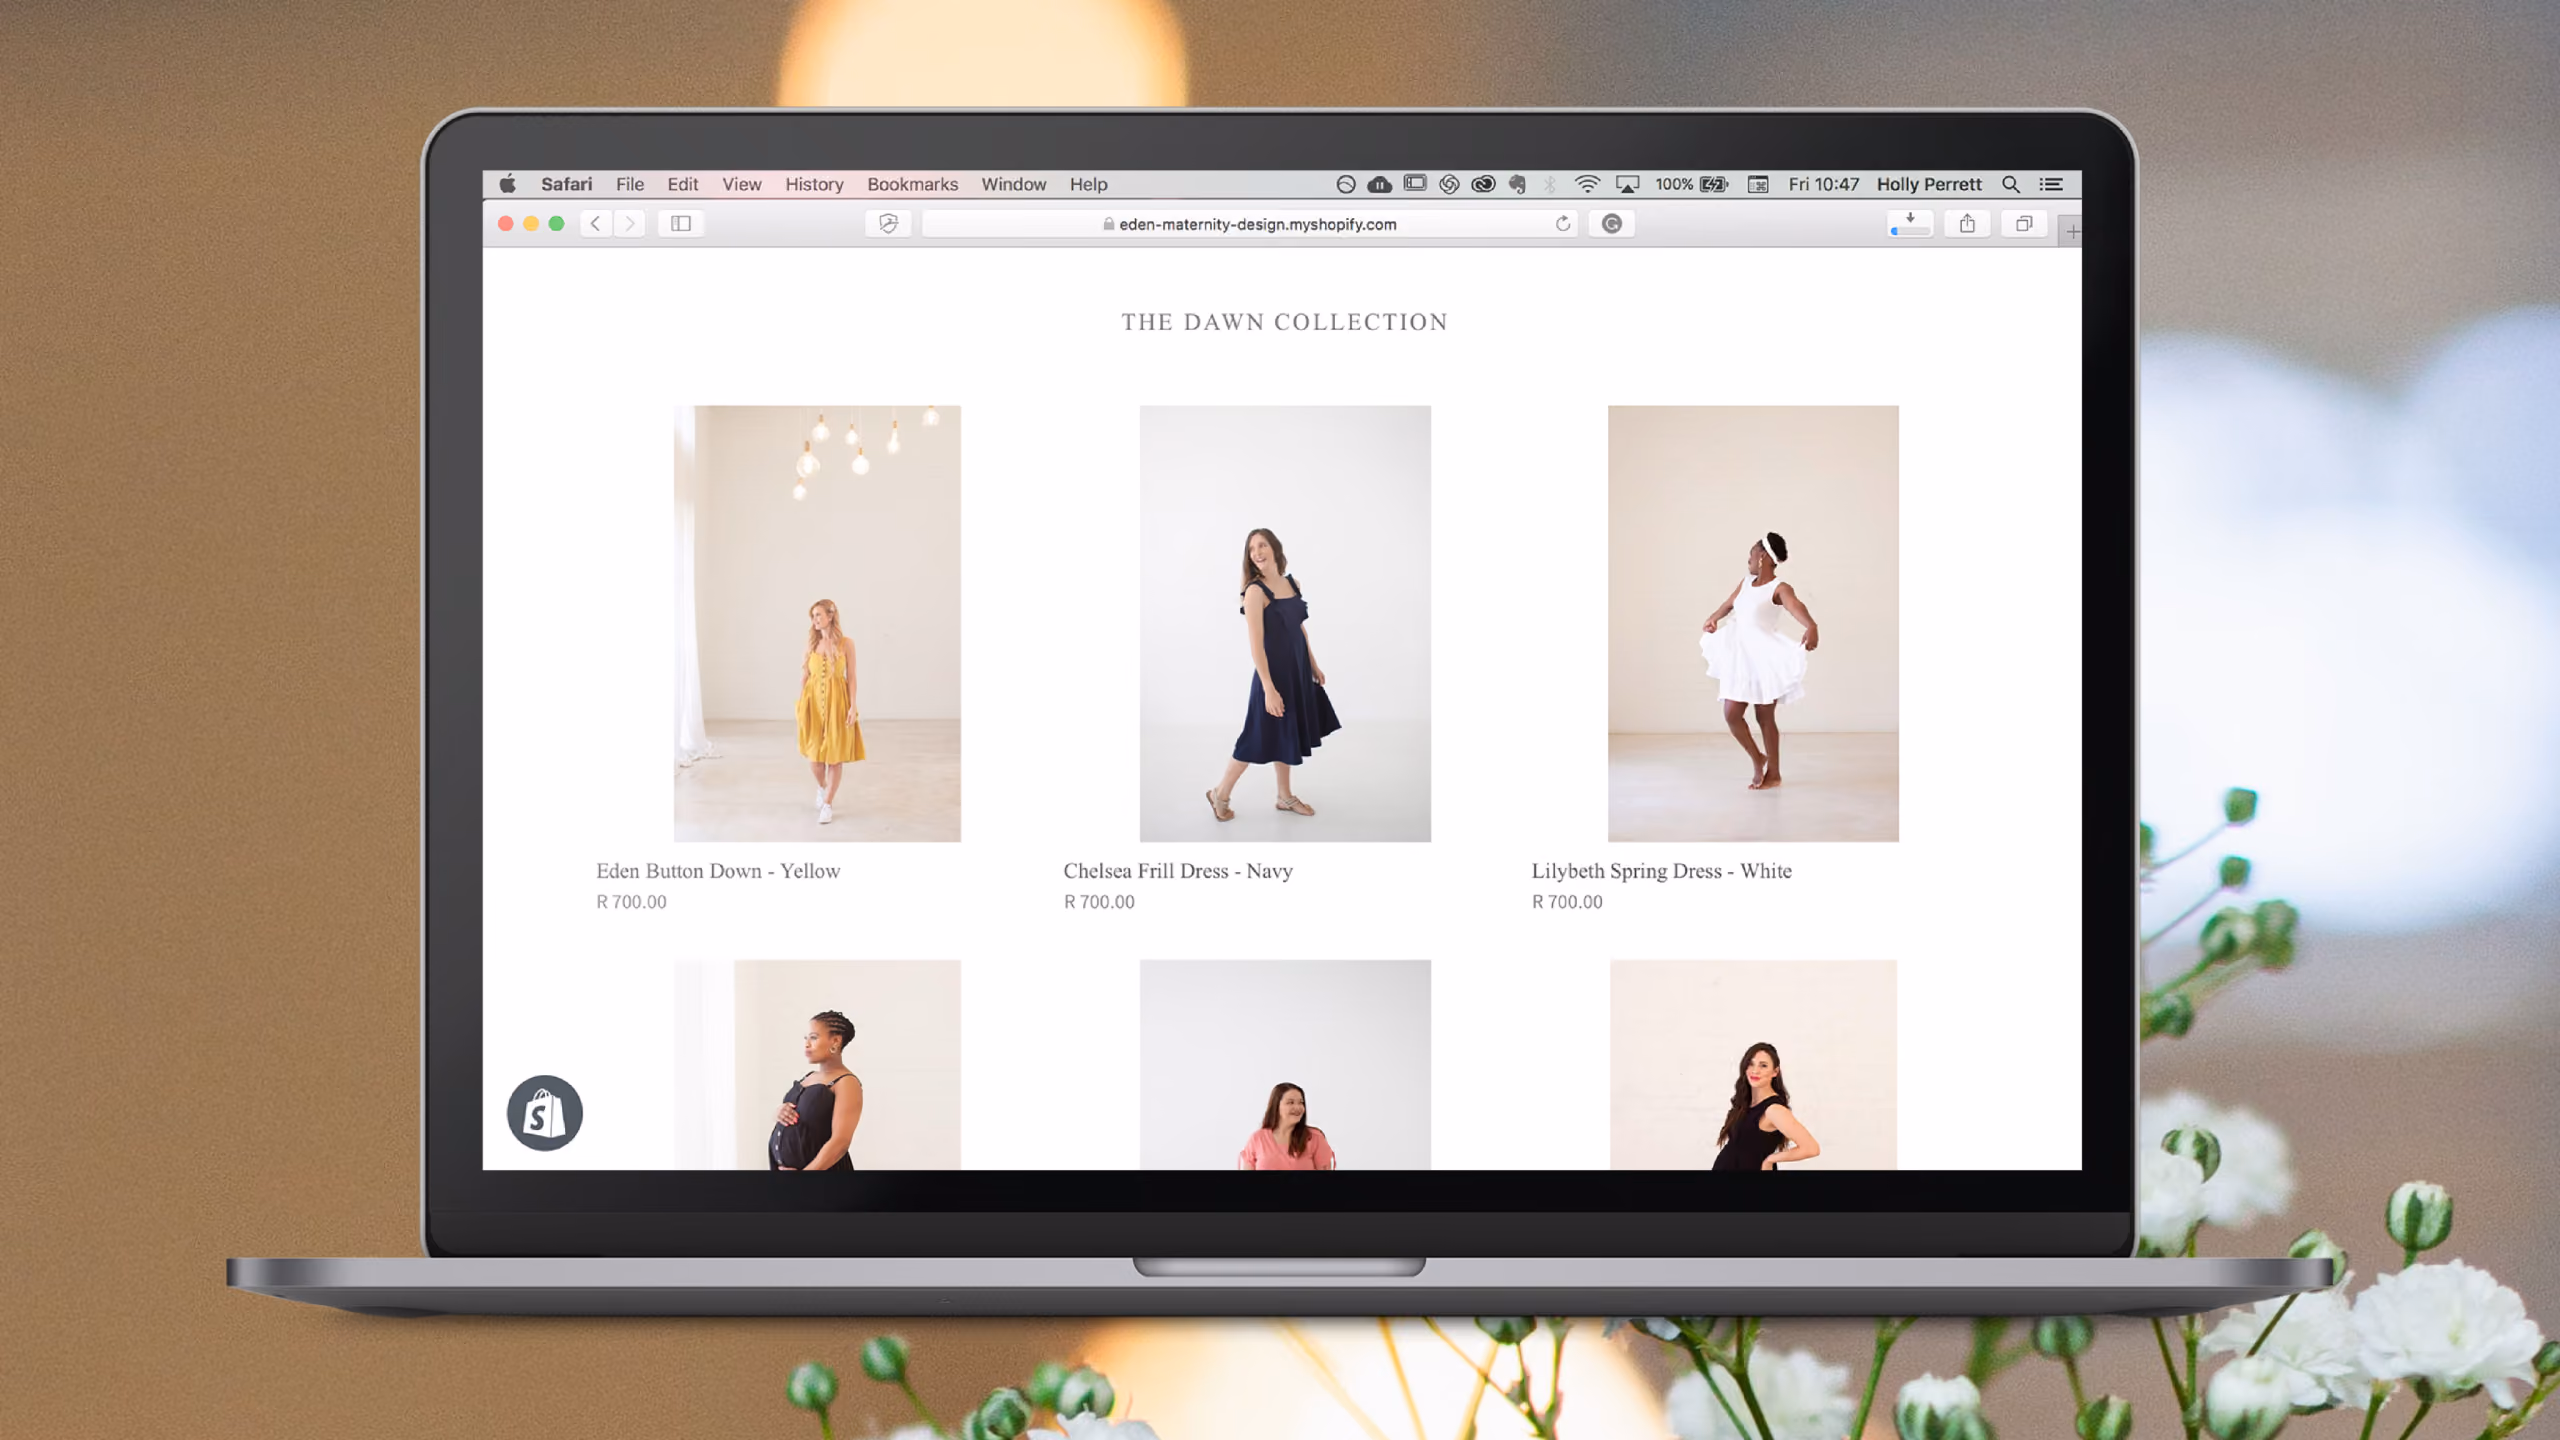
Task: Open the Apple menu
Action: pyautogui.click(x=507, y=184)
